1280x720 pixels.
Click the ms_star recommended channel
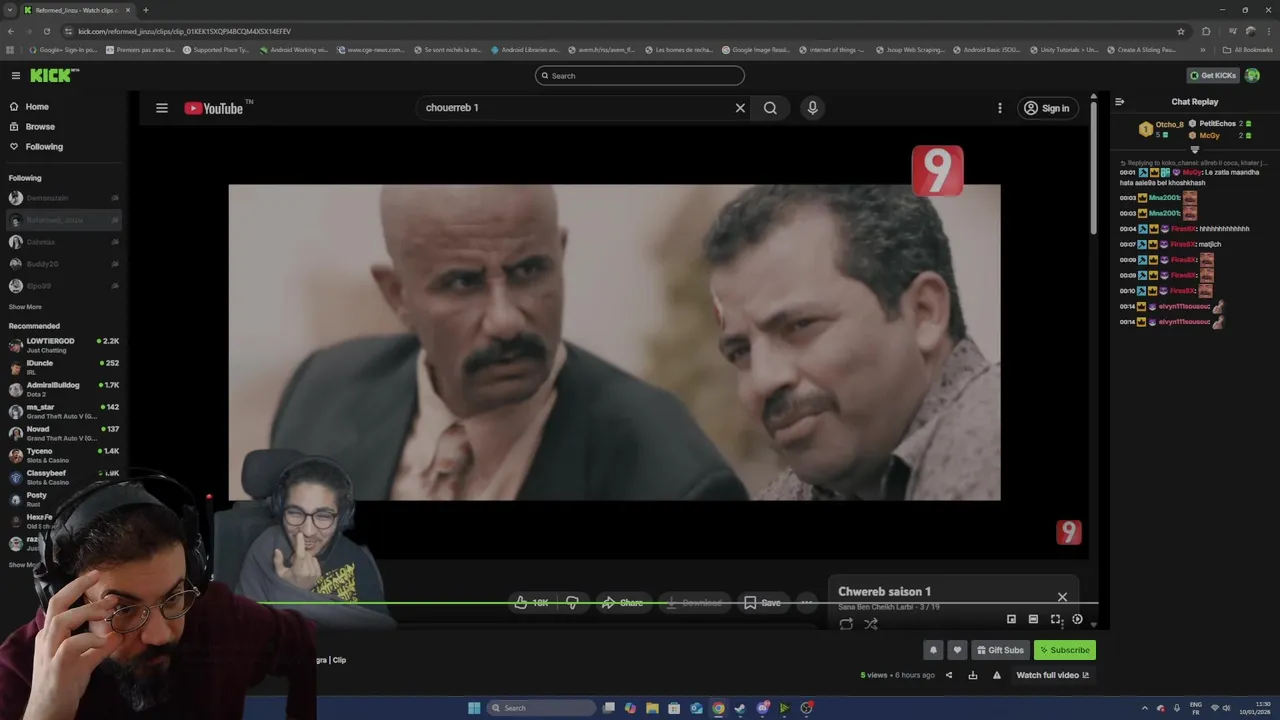(x=63, y=411)
